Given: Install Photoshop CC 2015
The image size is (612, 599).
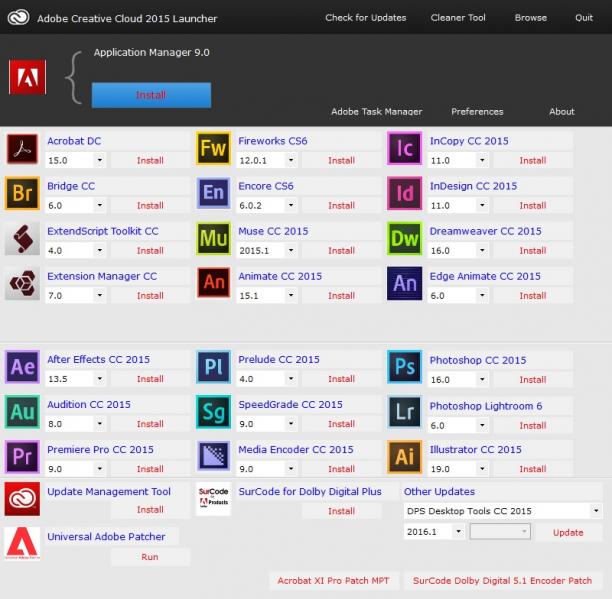Looking at the screenshot, I should (x=533, y=379).
